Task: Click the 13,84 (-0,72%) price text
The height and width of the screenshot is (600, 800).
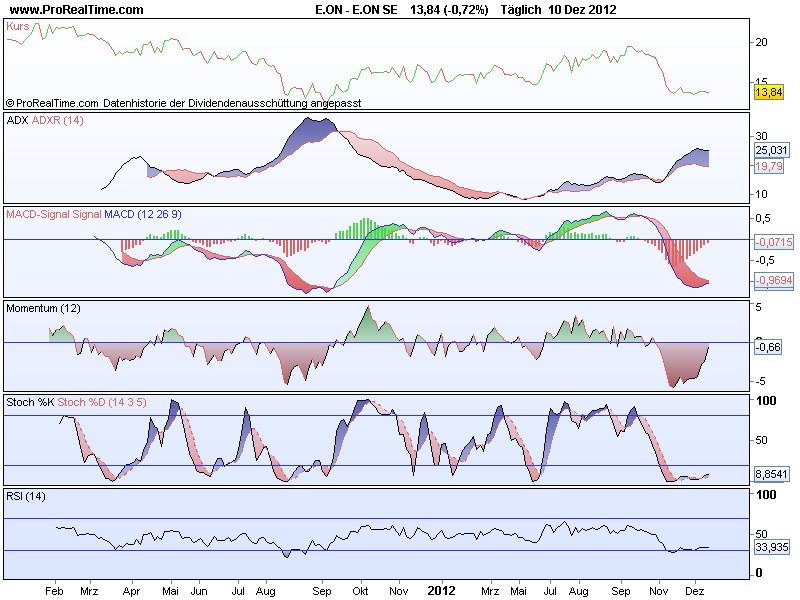Action: click(449, 10)
